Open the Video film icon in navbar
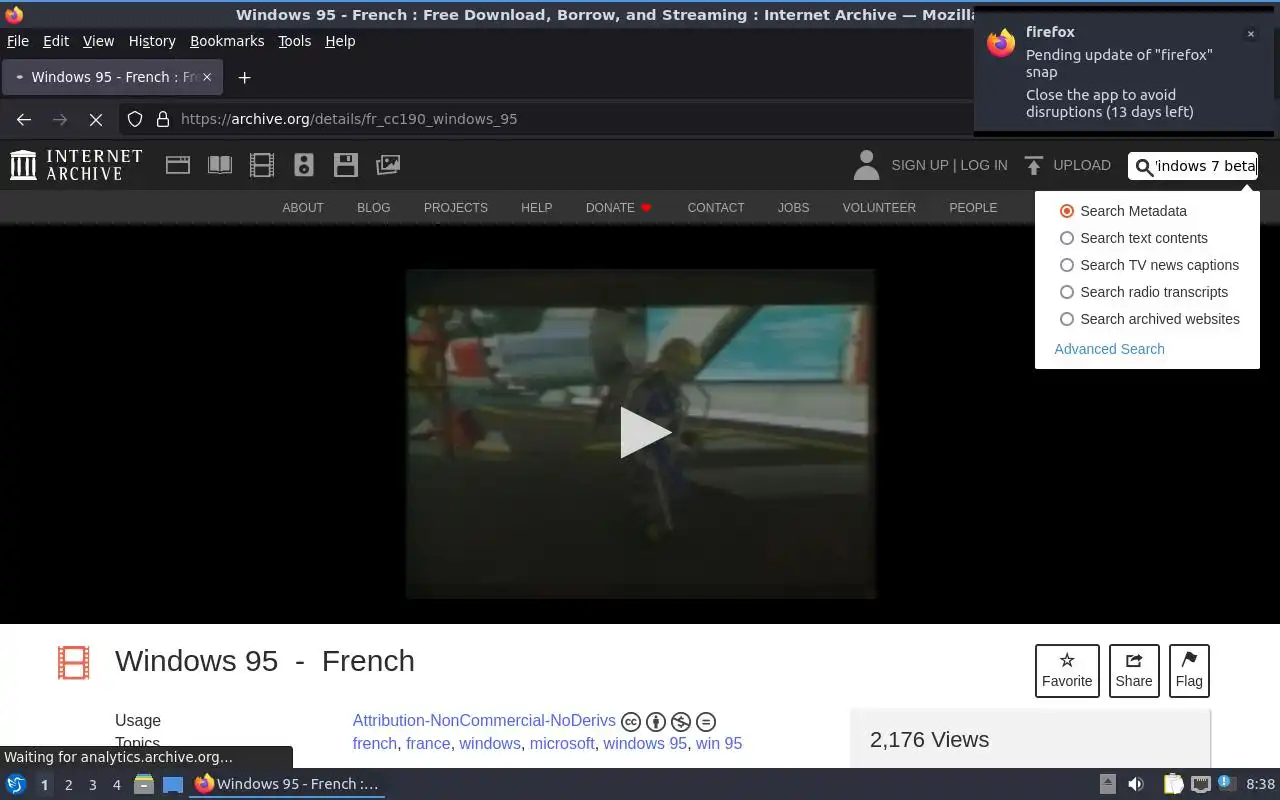The height and width of the screenshot is (800, 1280). (x=262, y=165)
